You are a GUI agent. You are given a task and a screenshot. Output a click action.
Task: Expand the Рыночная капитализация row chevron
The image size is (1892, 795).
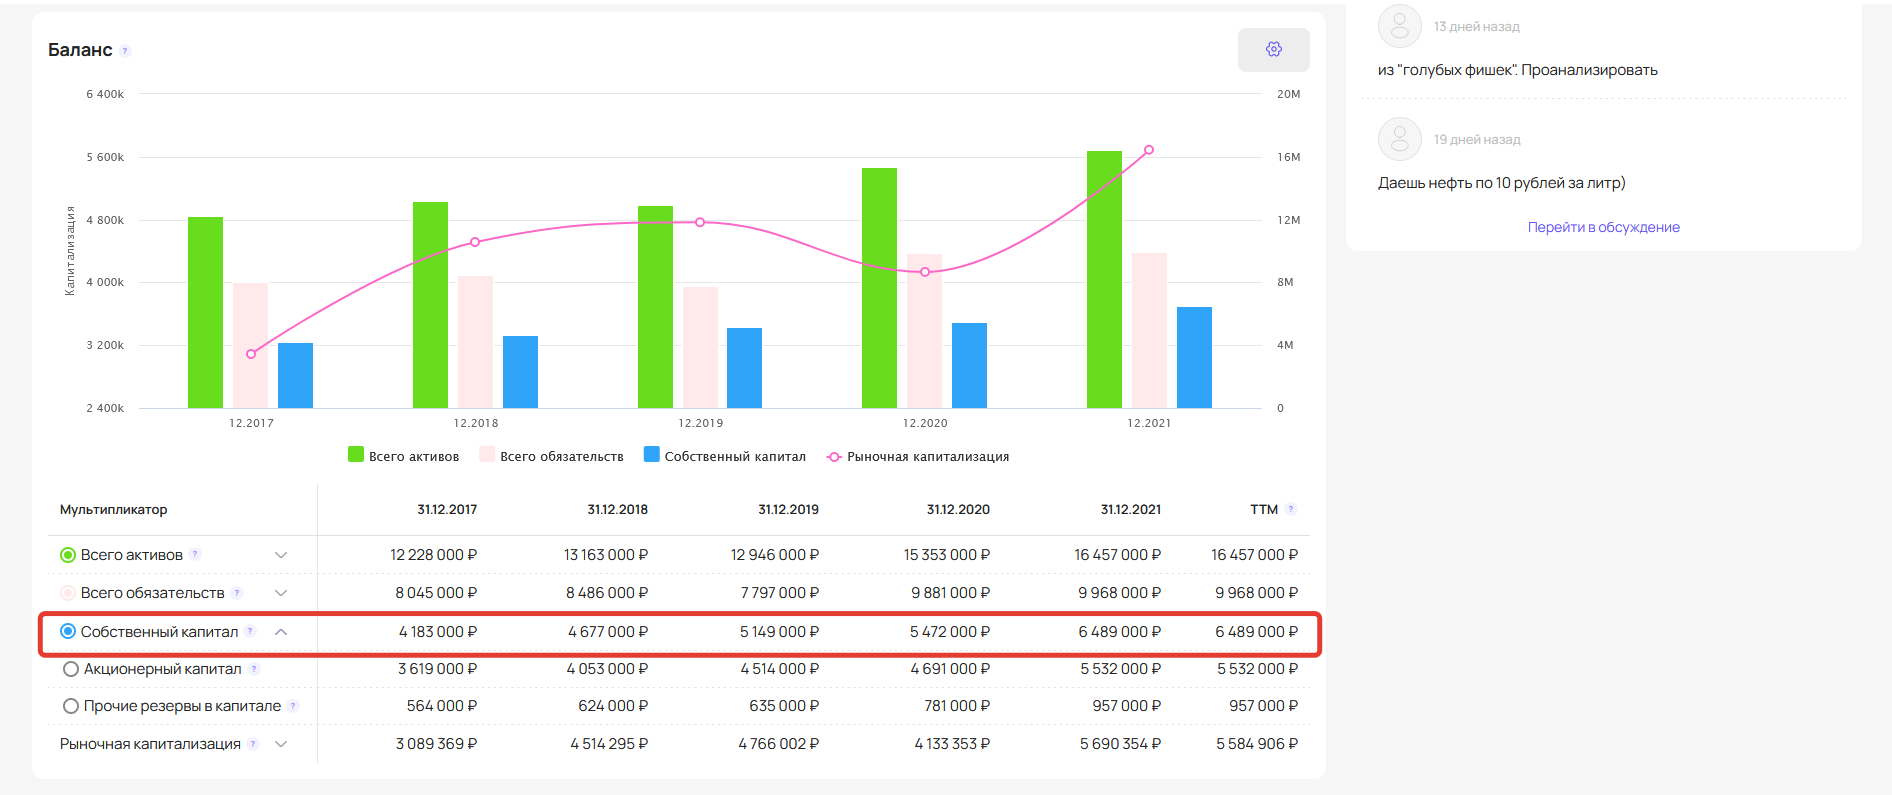281,744
